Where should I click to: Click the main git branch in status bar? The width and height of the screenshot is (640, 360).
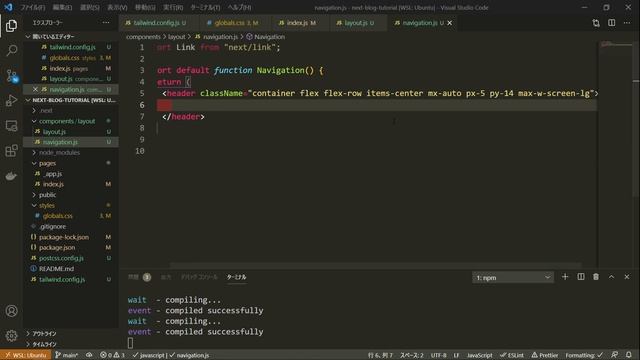tap(67, 355)
